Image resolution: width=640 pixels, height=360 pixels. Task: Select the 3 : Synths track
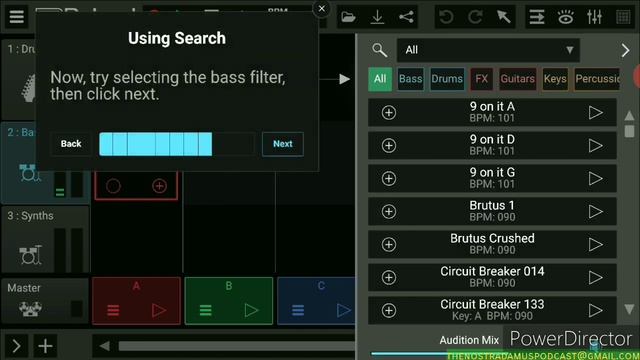(45, 239)
